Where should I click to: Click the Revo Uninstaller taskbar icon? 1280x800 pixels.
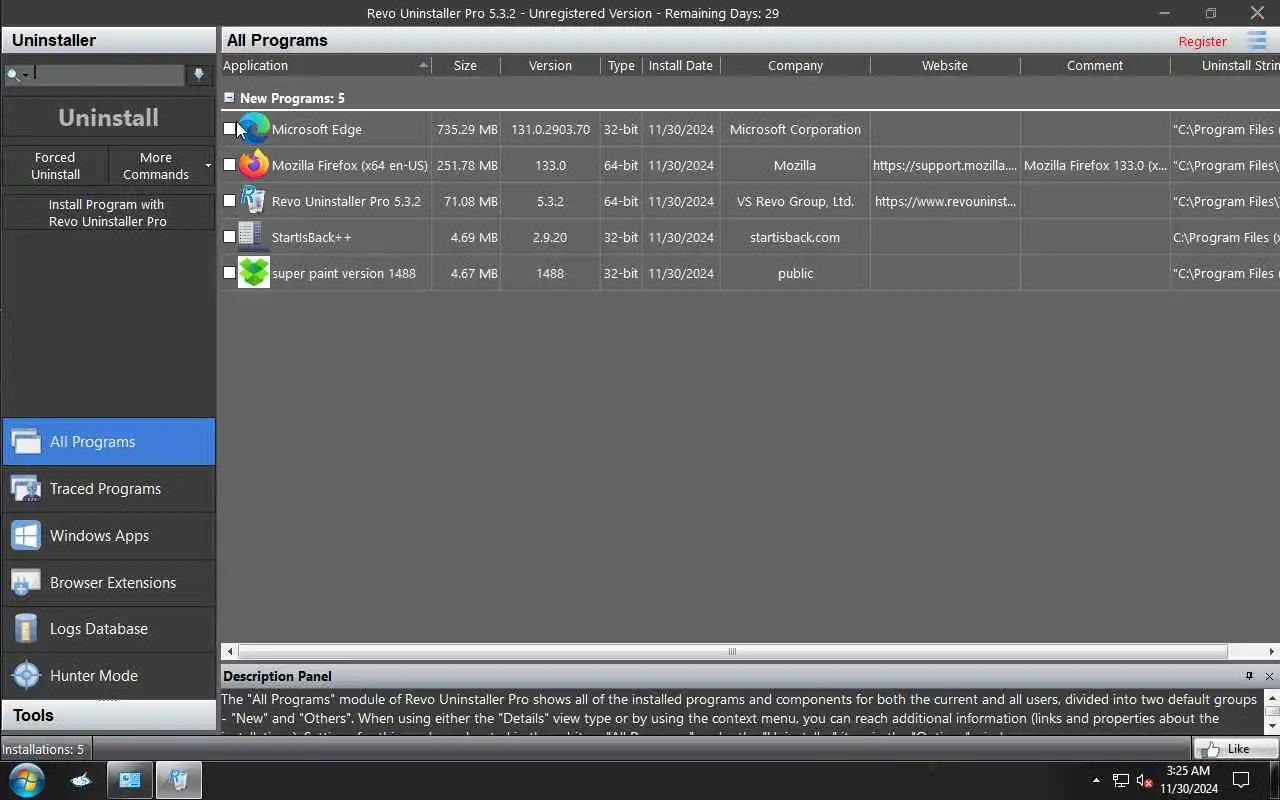[178, 780]
